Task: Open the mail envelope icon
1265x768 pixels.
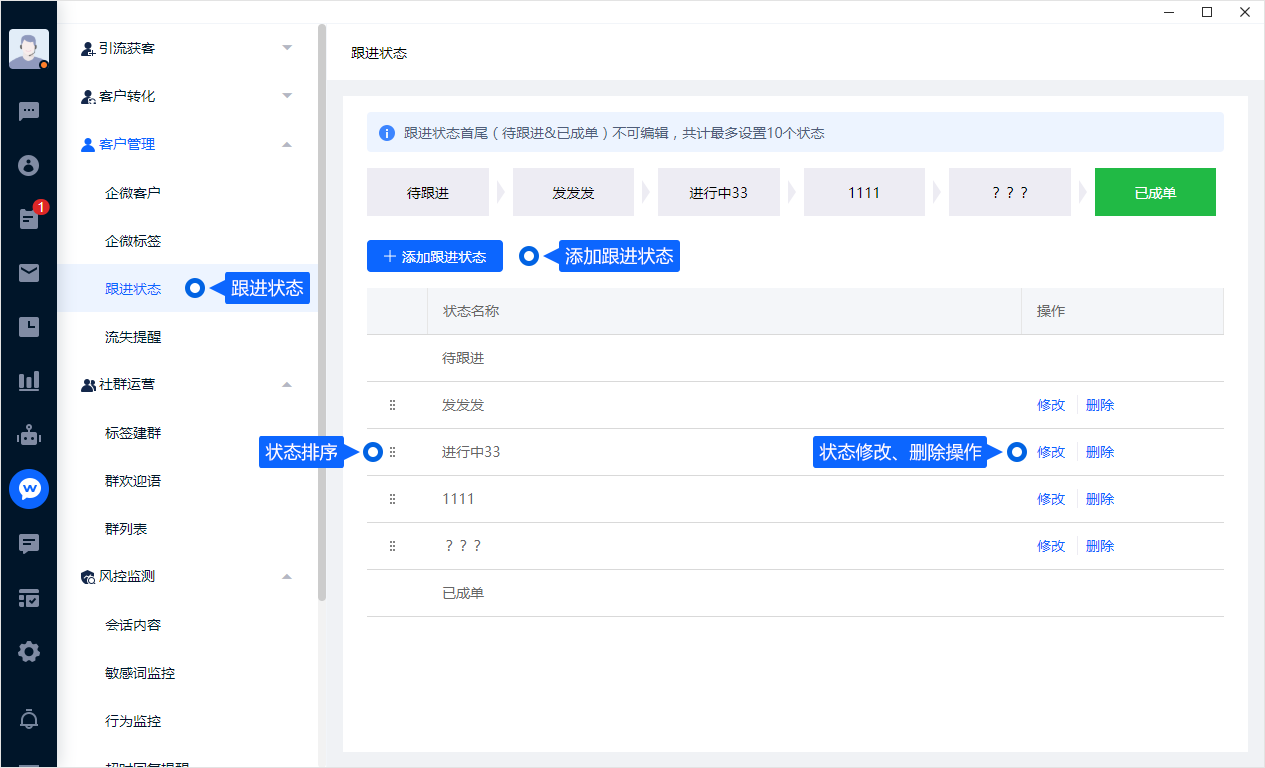Action: coord(29,273)
